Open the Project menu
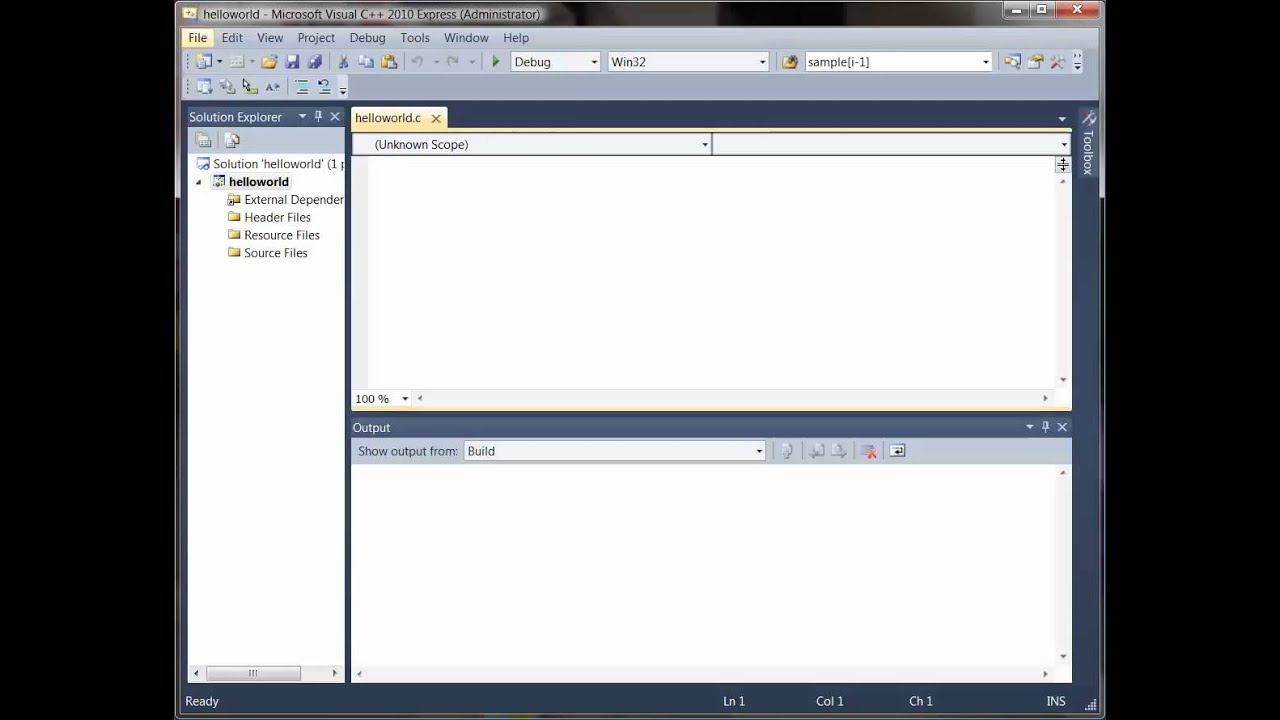 [316, 38]
